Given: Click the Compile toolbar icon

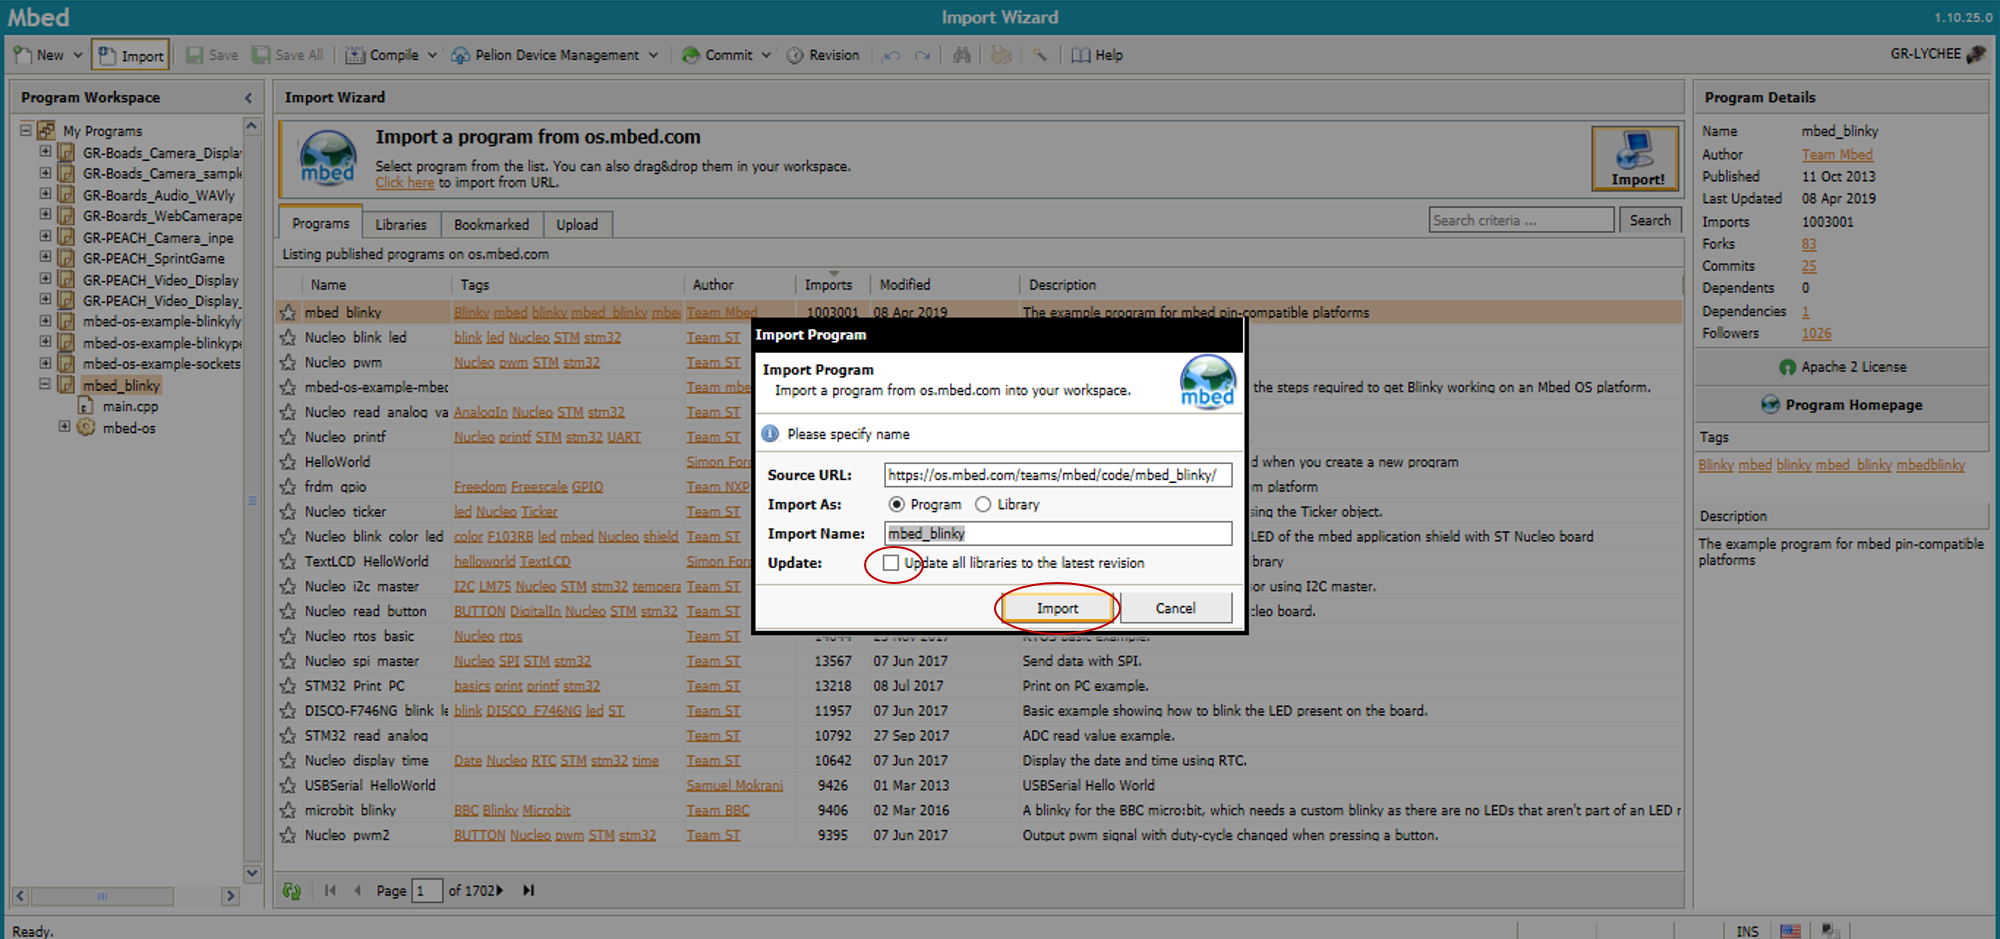Looking at the screenshot, I should tap(355, 55).
